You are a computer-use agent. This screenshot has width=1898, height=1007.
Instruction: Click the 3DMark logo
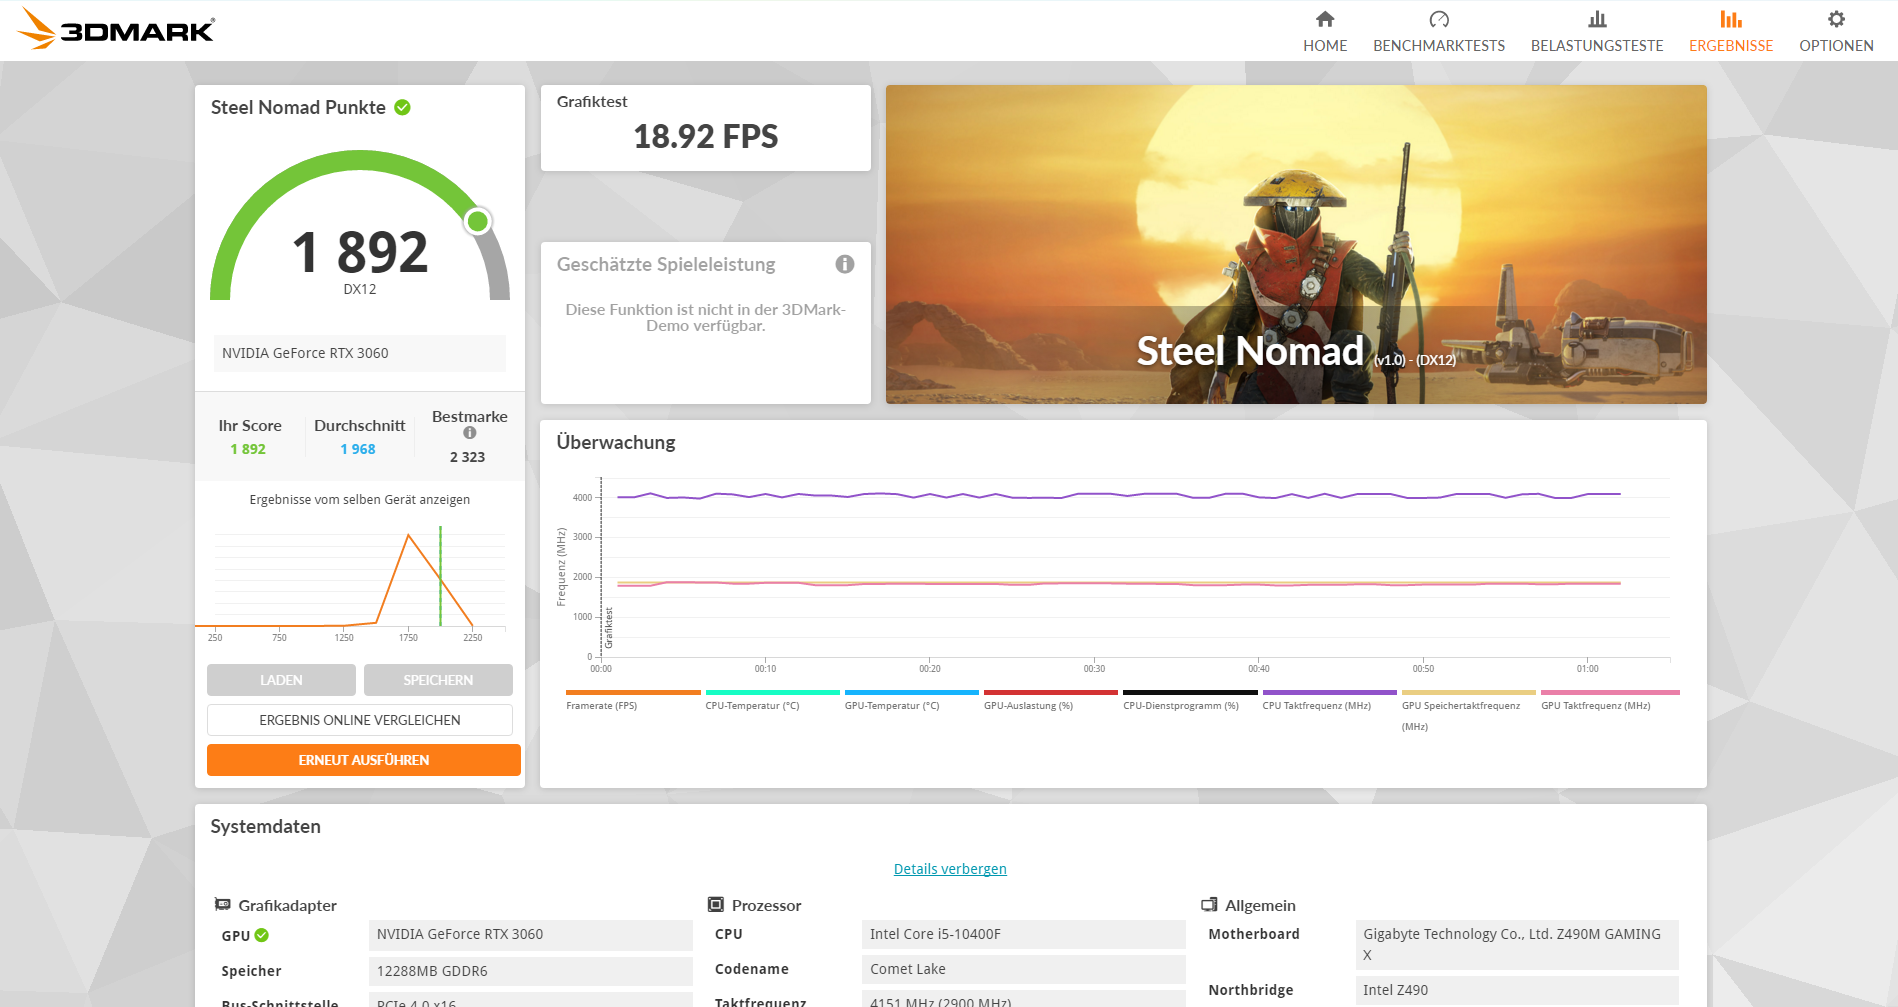coord(115,29)
